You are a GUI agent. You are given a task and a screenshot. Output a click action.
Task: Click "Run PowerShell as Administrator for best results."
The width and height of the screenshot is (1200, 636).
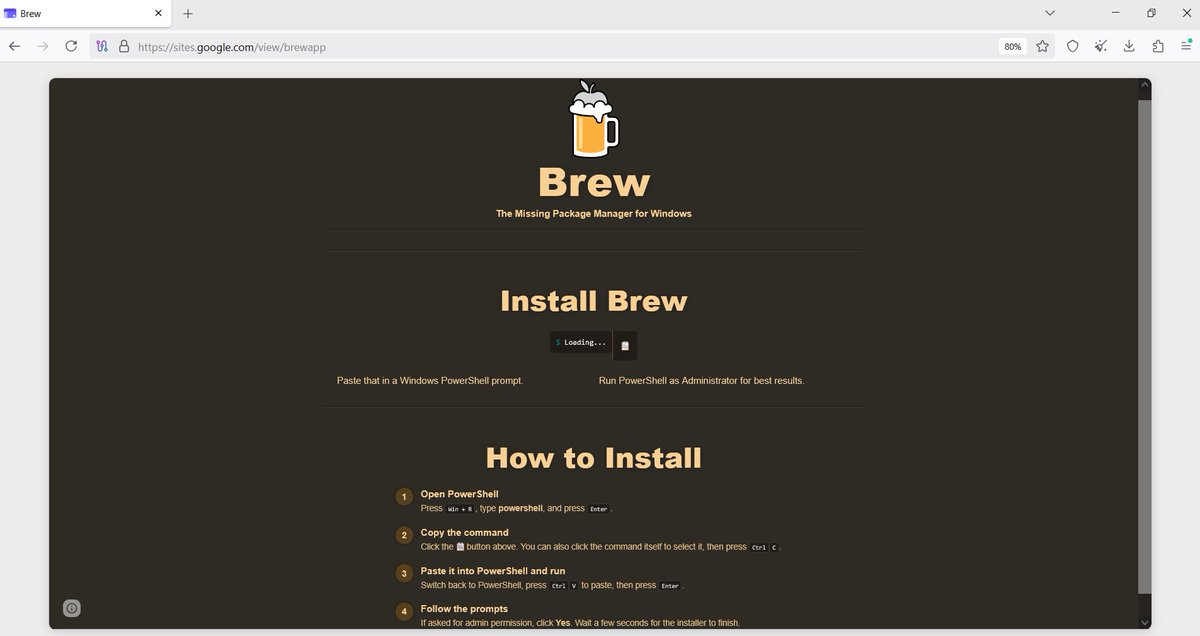(x=701, y=381)
